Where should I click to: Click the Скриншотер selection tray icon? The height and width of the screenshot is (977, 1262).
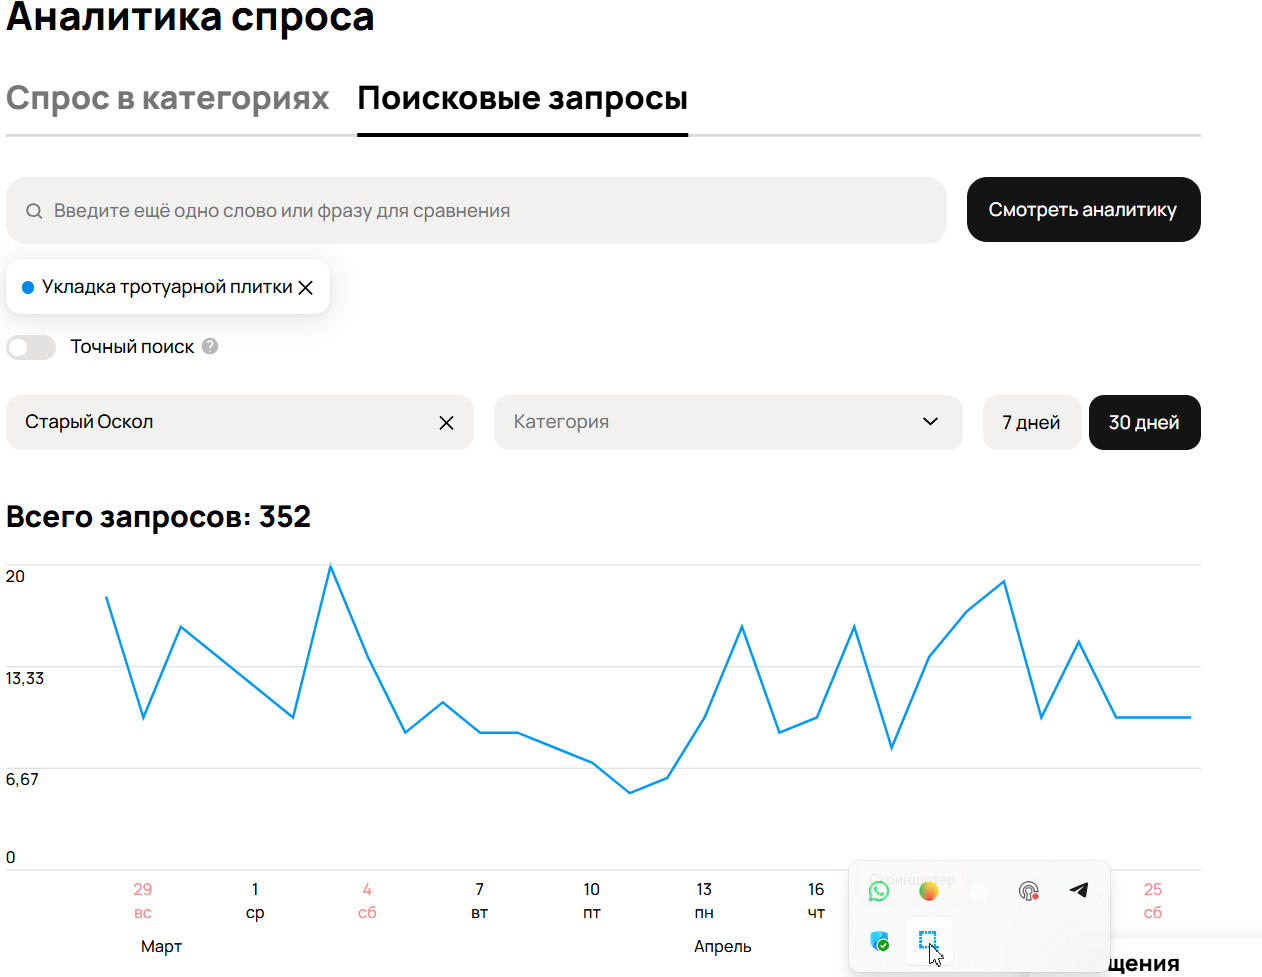(x=928, y=941)
